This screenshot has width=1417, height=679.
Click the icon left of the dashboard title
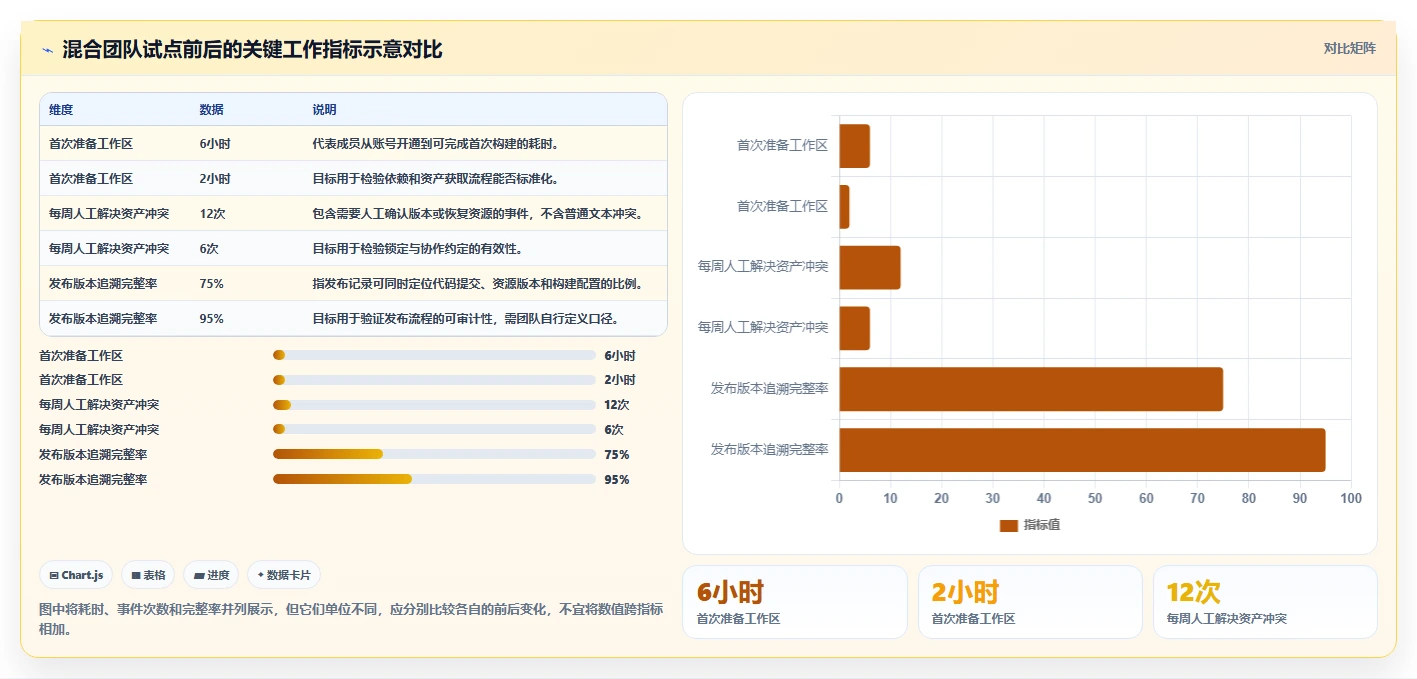[x=47, y=50]
